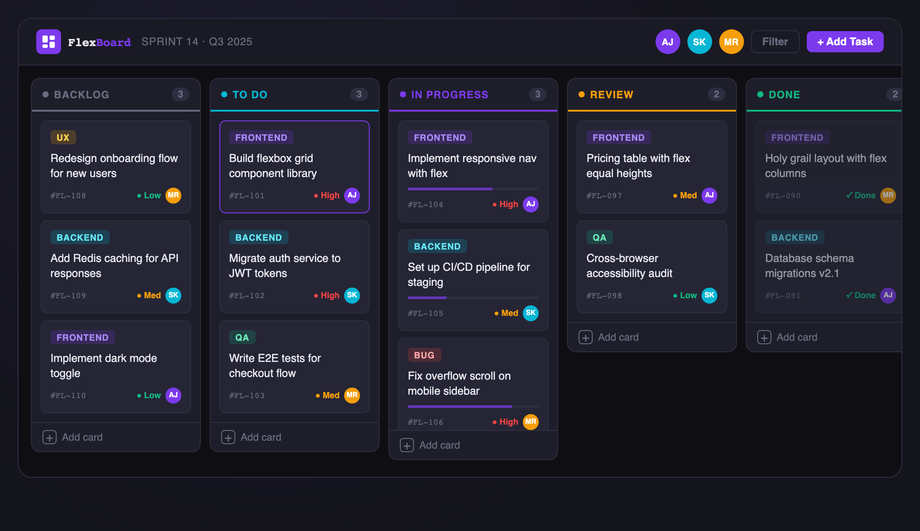Click the MR avatar on card FL-090

[888, 195]
